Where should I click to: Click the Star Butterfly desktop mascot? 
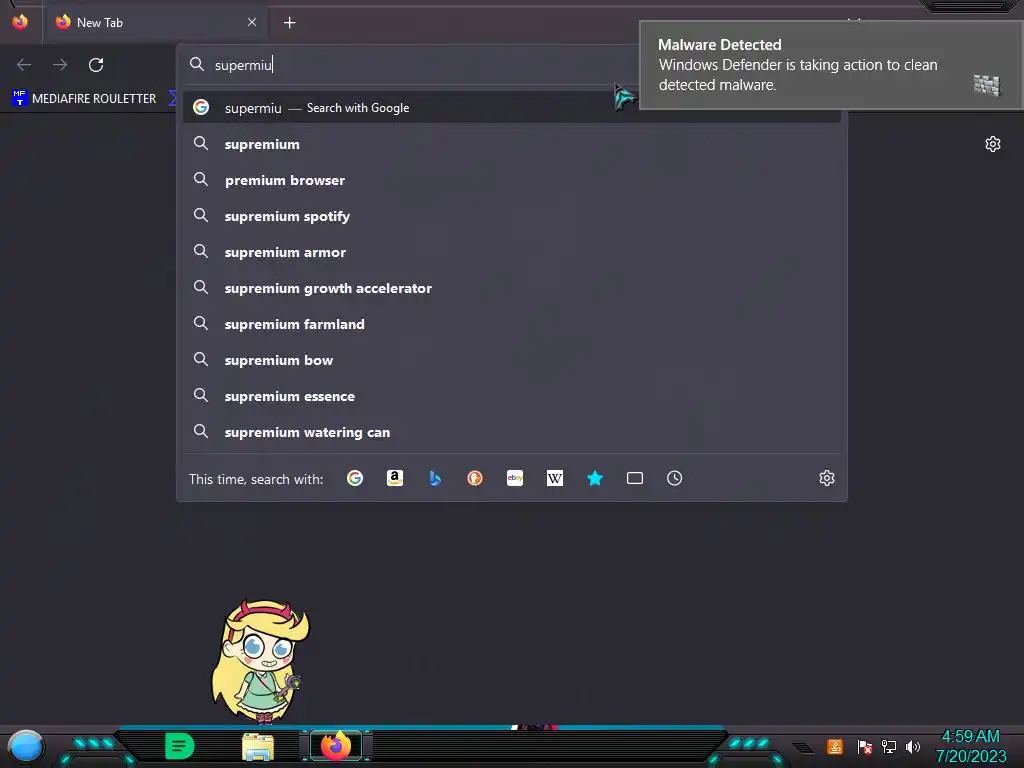coord(260,662)
